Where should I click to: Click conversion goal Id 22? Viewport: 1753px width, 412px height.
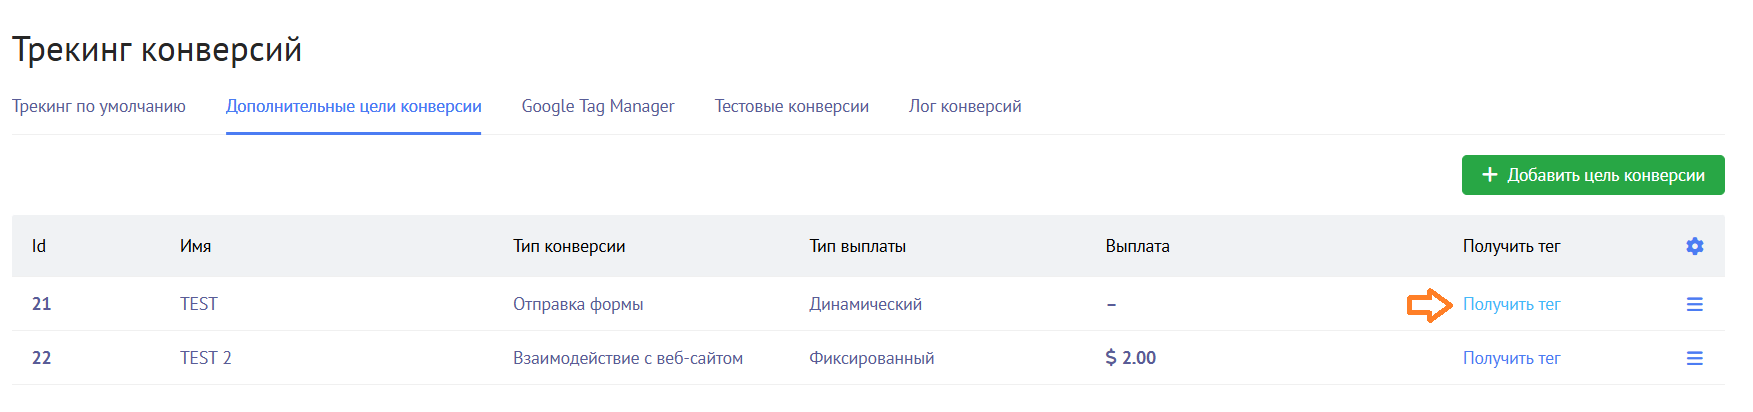41,358
